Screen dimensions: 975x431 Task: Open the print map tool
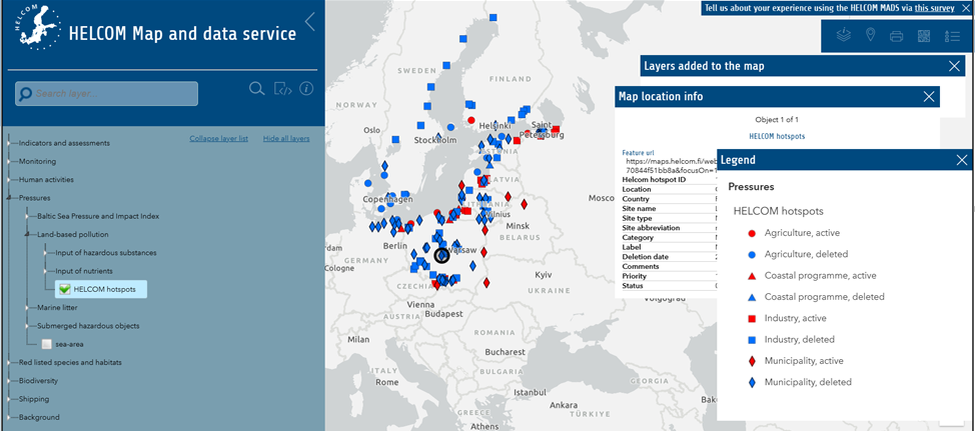pyautogui.click(x=897, y=36)
